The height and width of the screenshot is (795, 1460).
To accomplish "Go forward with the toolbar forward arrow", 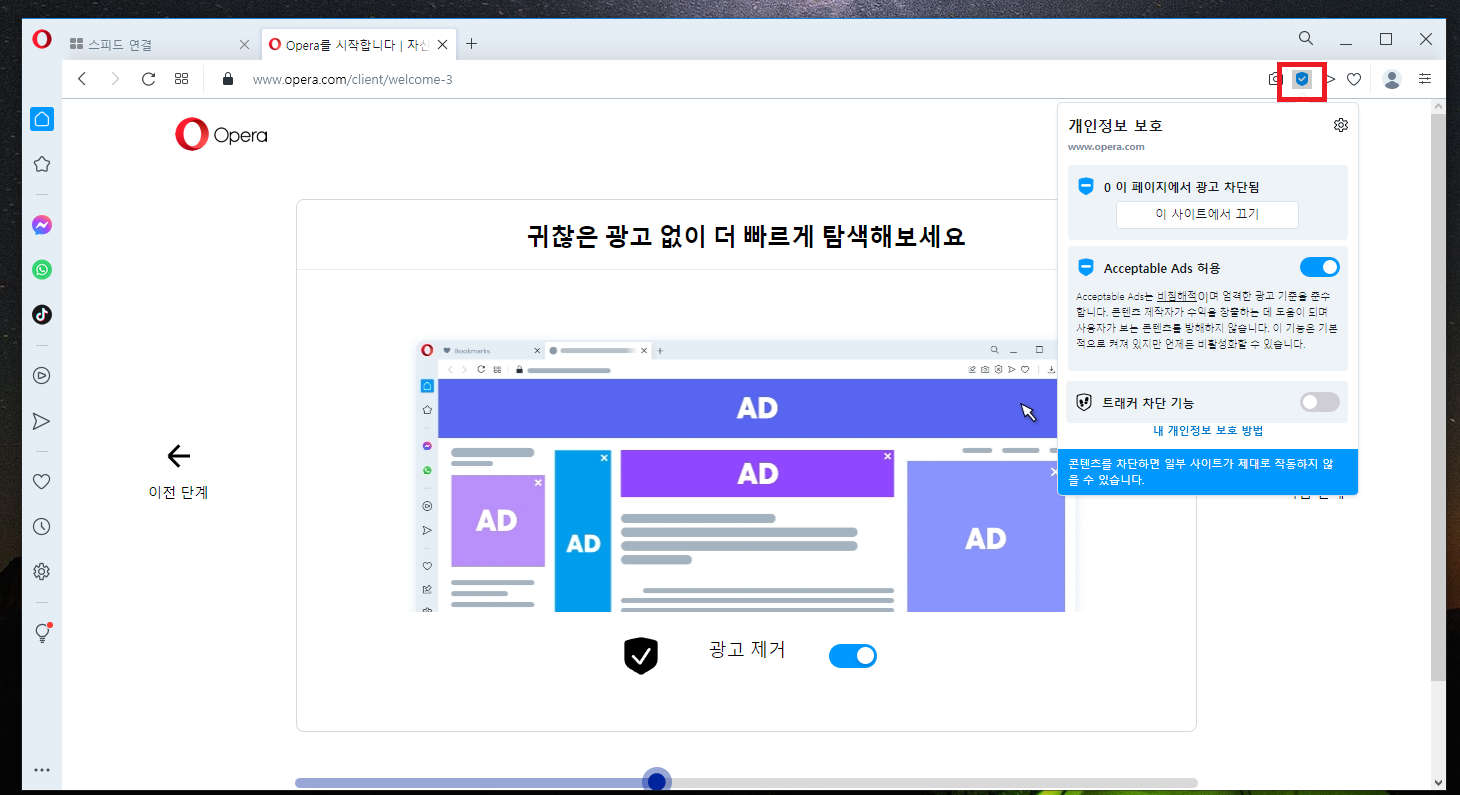I will click(115, 79).
